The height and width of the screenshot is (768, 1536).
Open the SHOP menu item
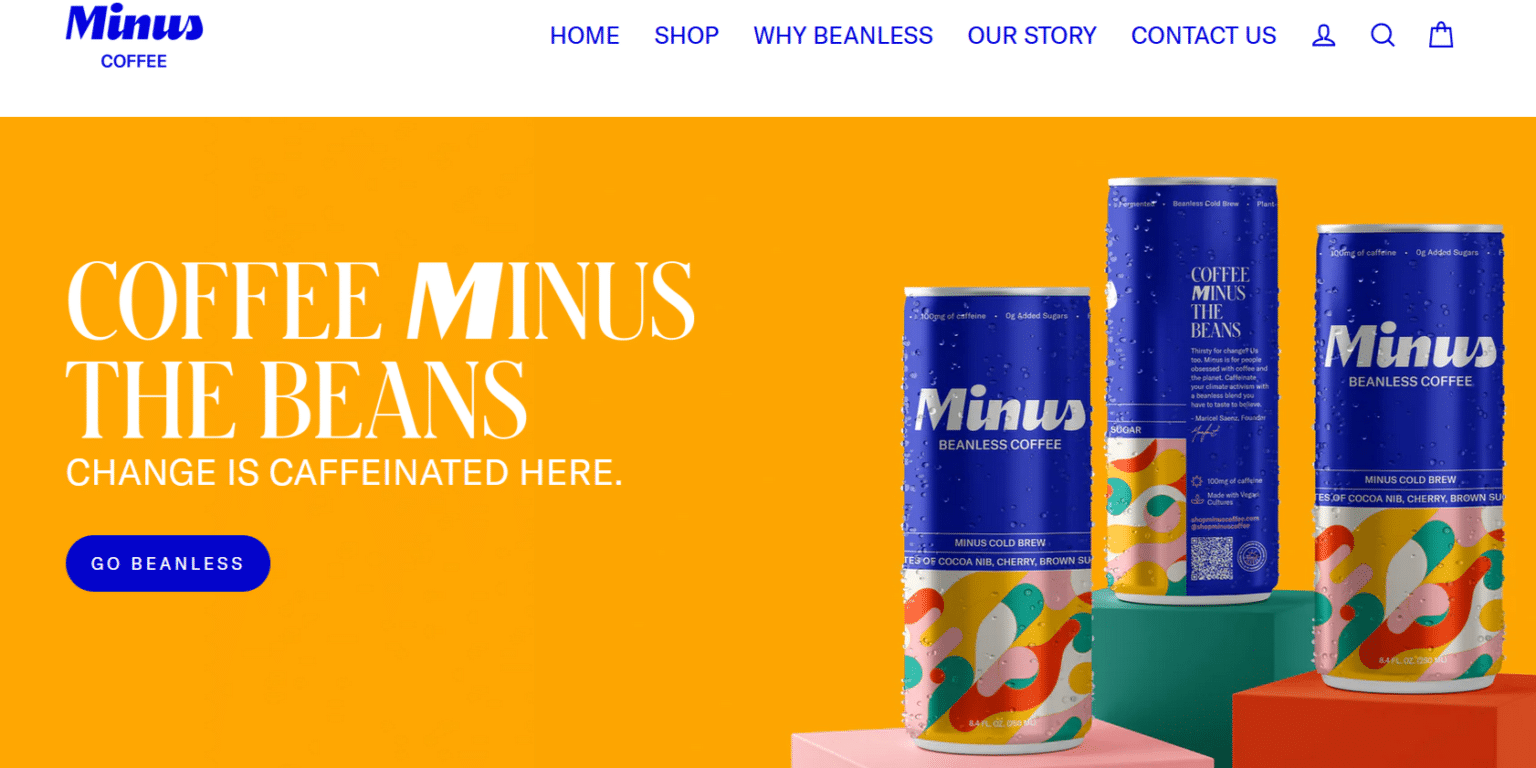pos(687,36)
